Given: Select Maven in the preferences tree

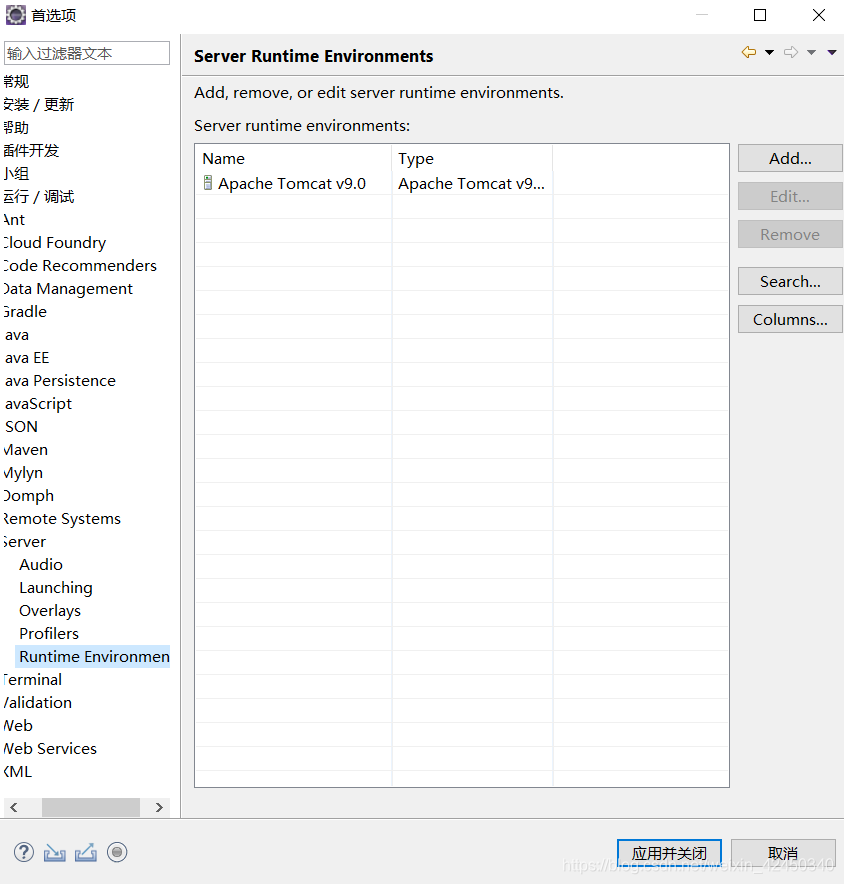Looking at the screenshot, I should coord(25,450).
